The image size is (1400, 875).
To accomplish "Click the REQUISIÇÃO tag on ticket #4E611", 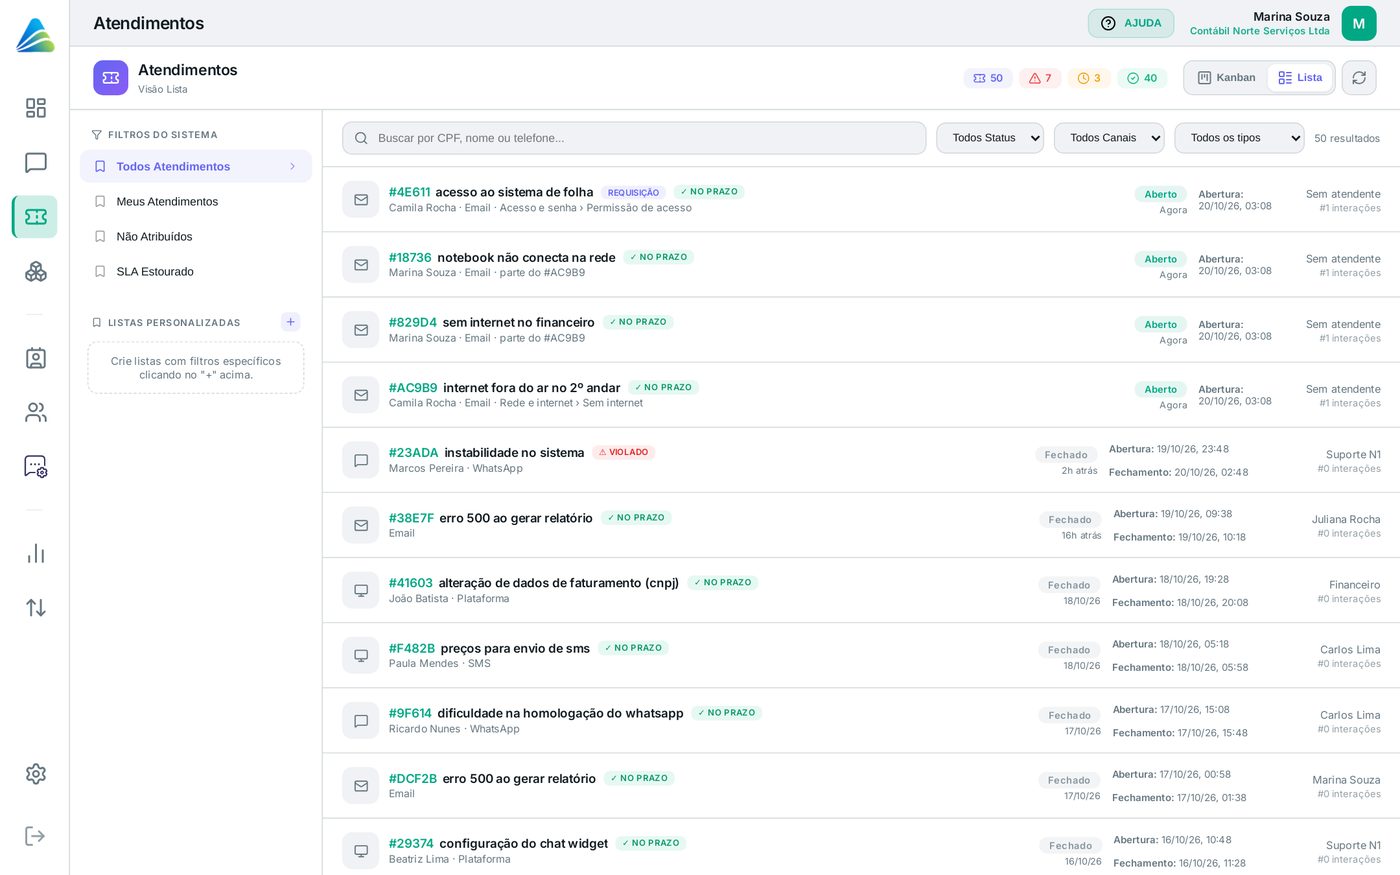I will tap(633, 193).
